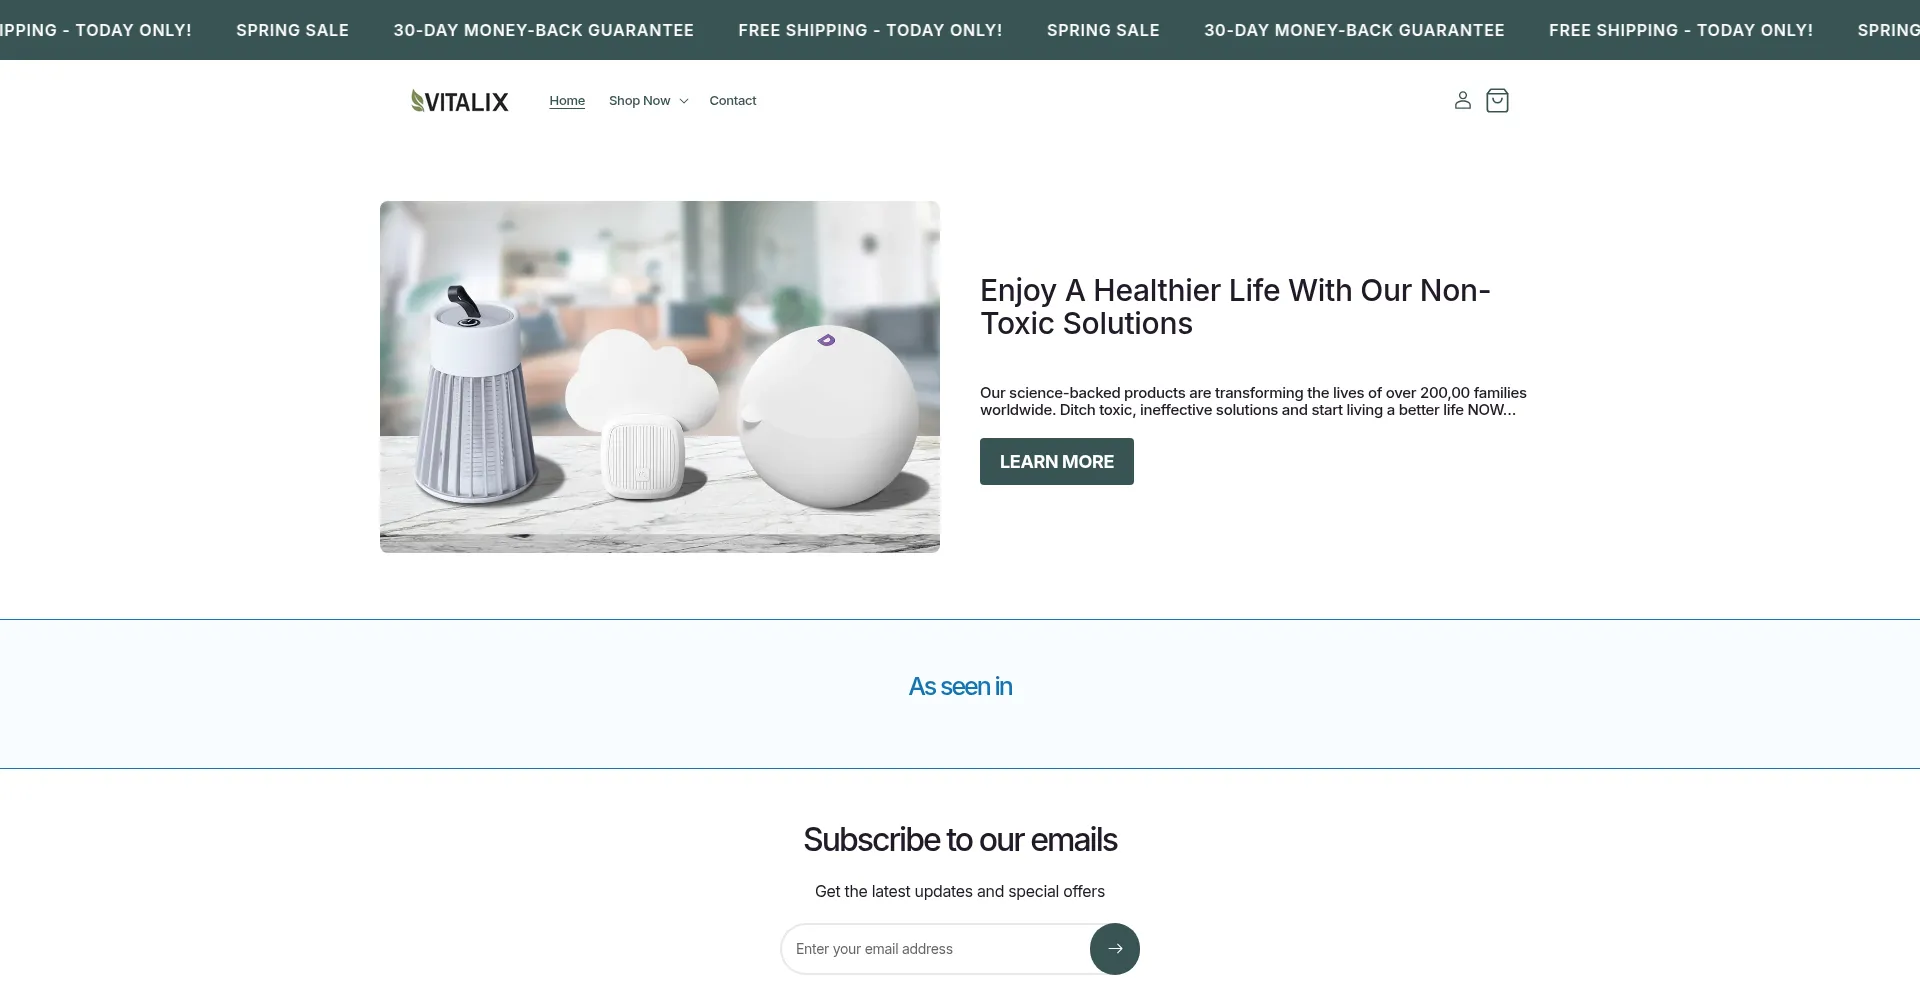The image size is (1920, 993).
Task: Click the cloud-shaped device in hero image
Action: (x=642, y=412)
